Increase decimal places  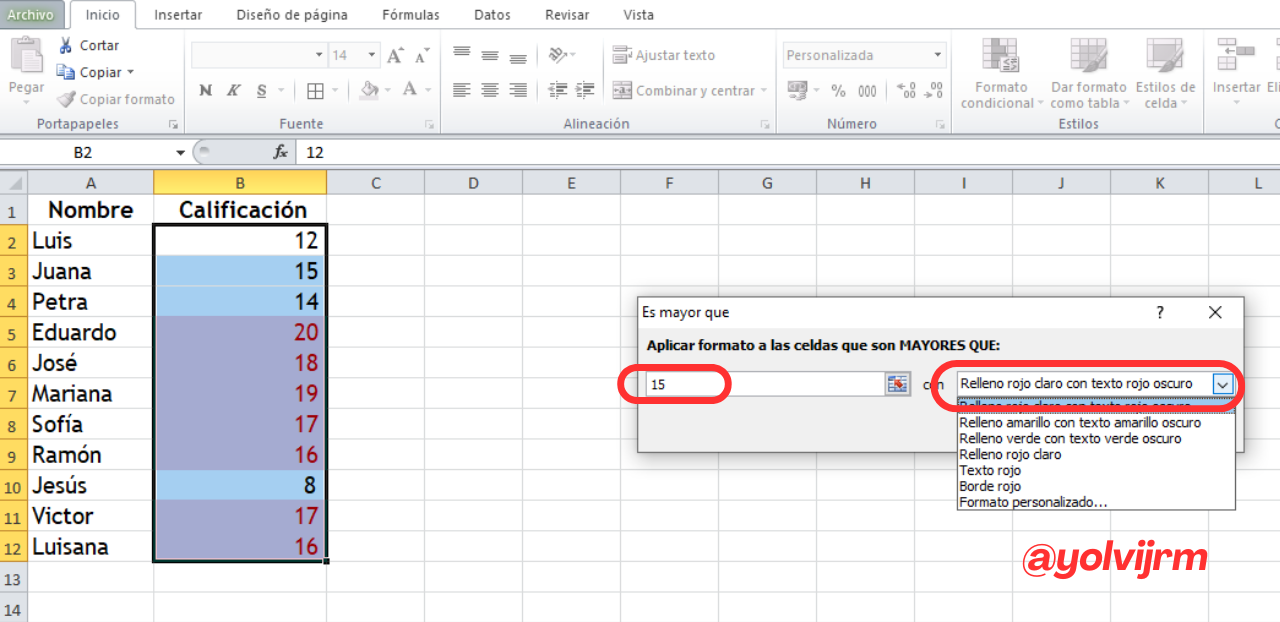pyautogui.click(x=906, y=91)
